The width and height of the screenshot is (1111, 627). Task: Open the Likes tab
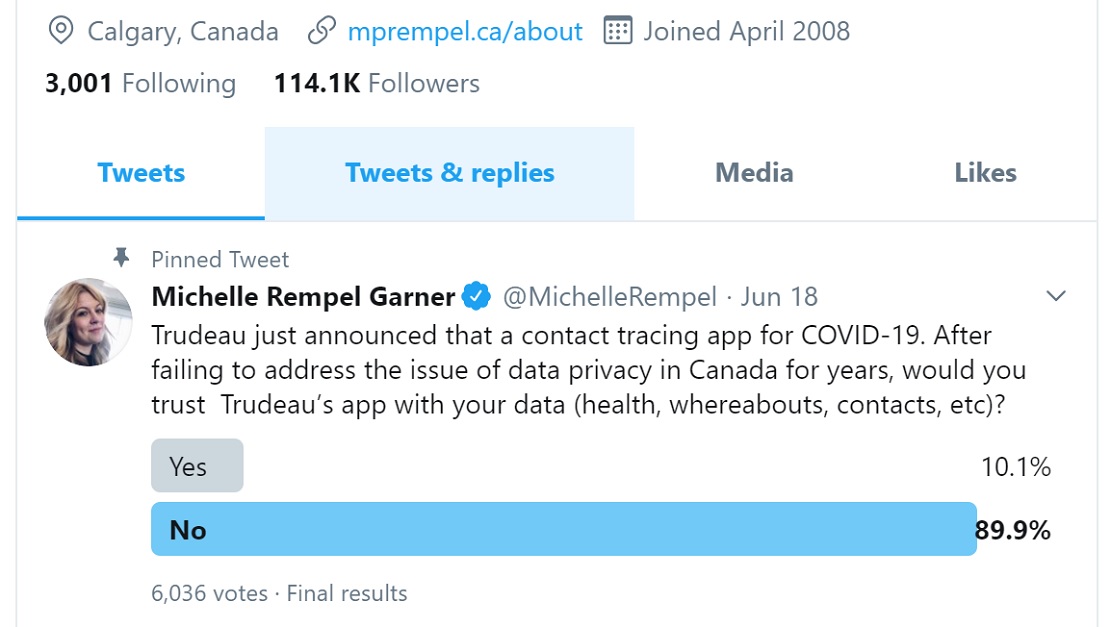click(x=985, y=174)
